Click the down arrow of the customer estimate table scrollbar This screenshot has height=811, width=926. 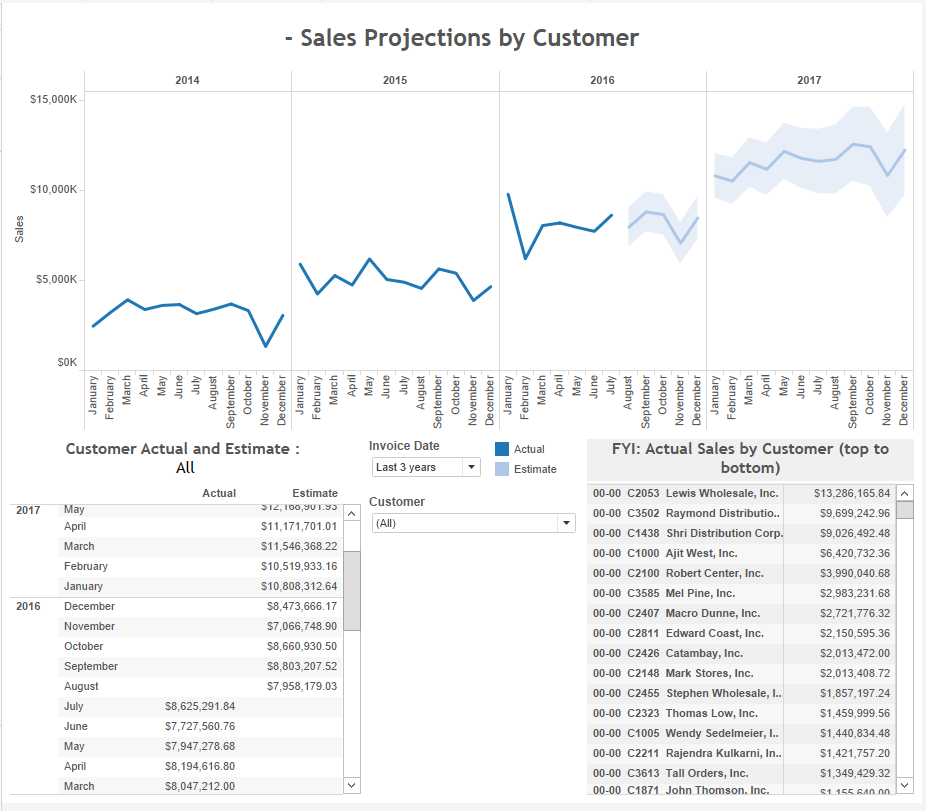[x=351, y=785]
